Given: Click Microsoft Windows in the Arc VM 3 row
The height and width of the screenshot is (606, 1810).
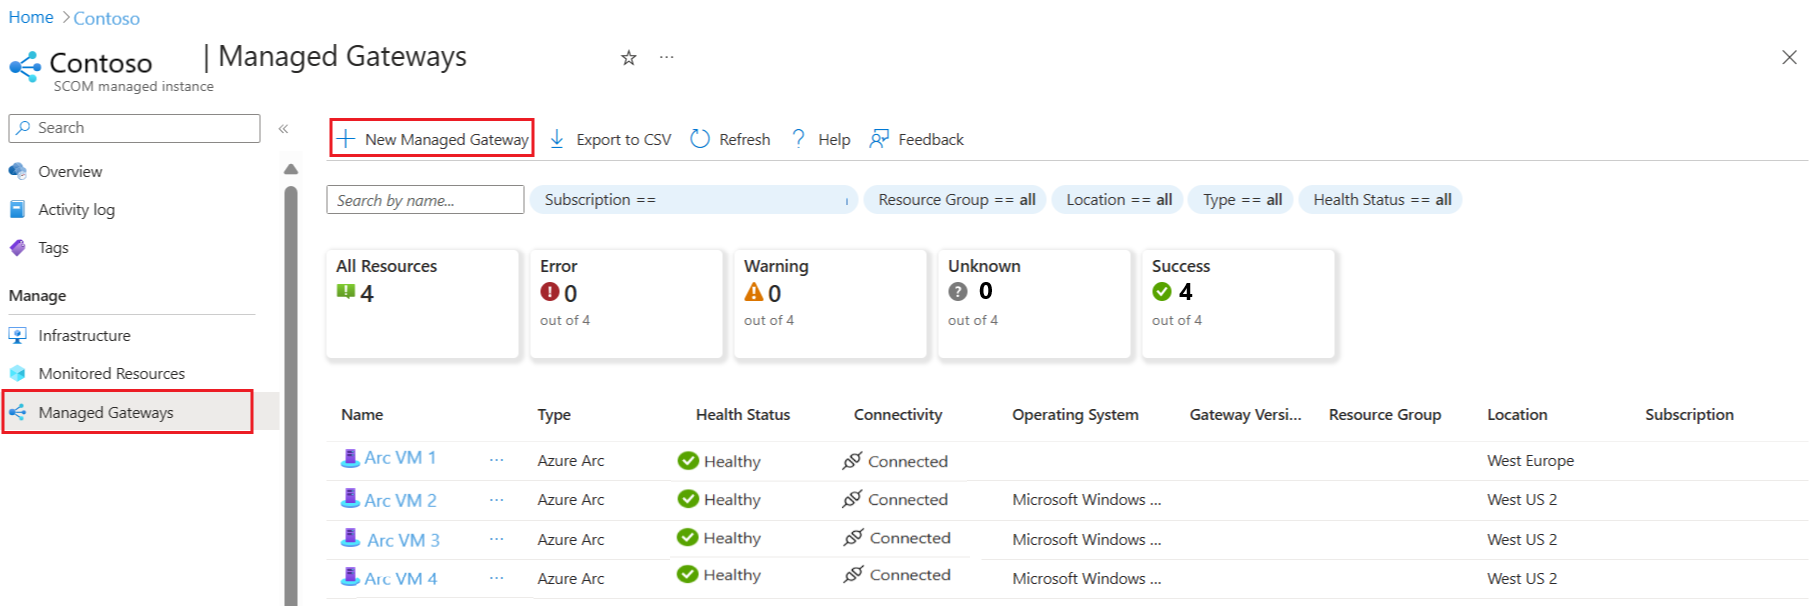Looking at the screenshot, I should pos(1086,539).
